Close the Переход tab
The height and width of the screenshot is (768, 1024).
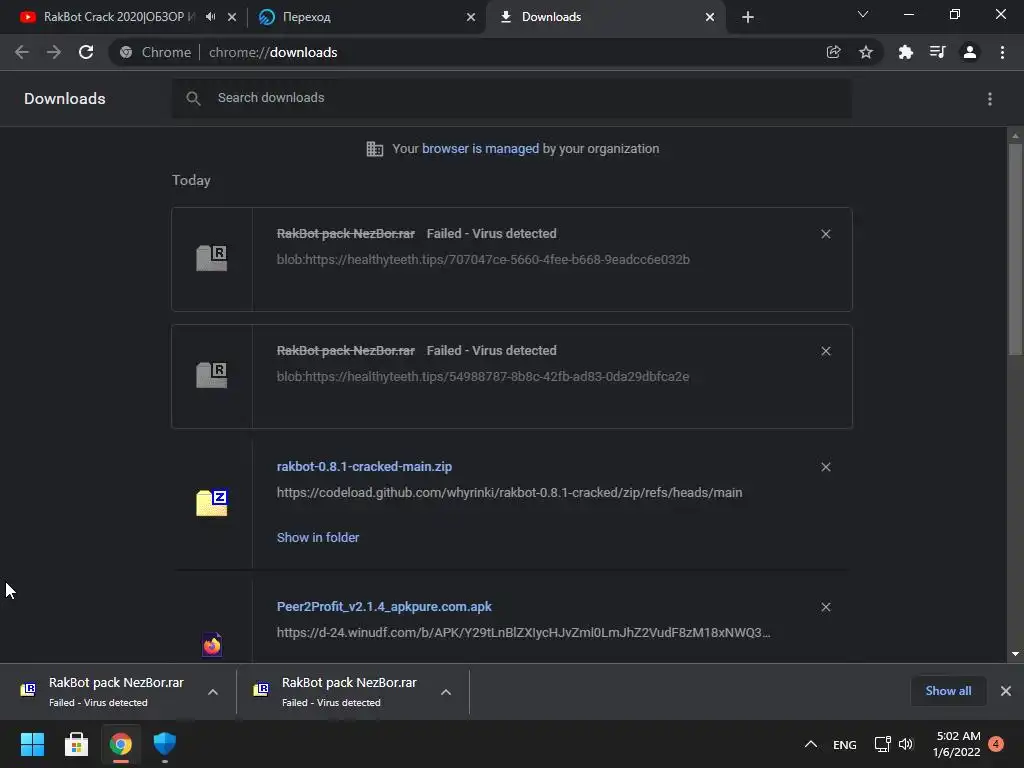pyautogui.click(x=471, y=17)
